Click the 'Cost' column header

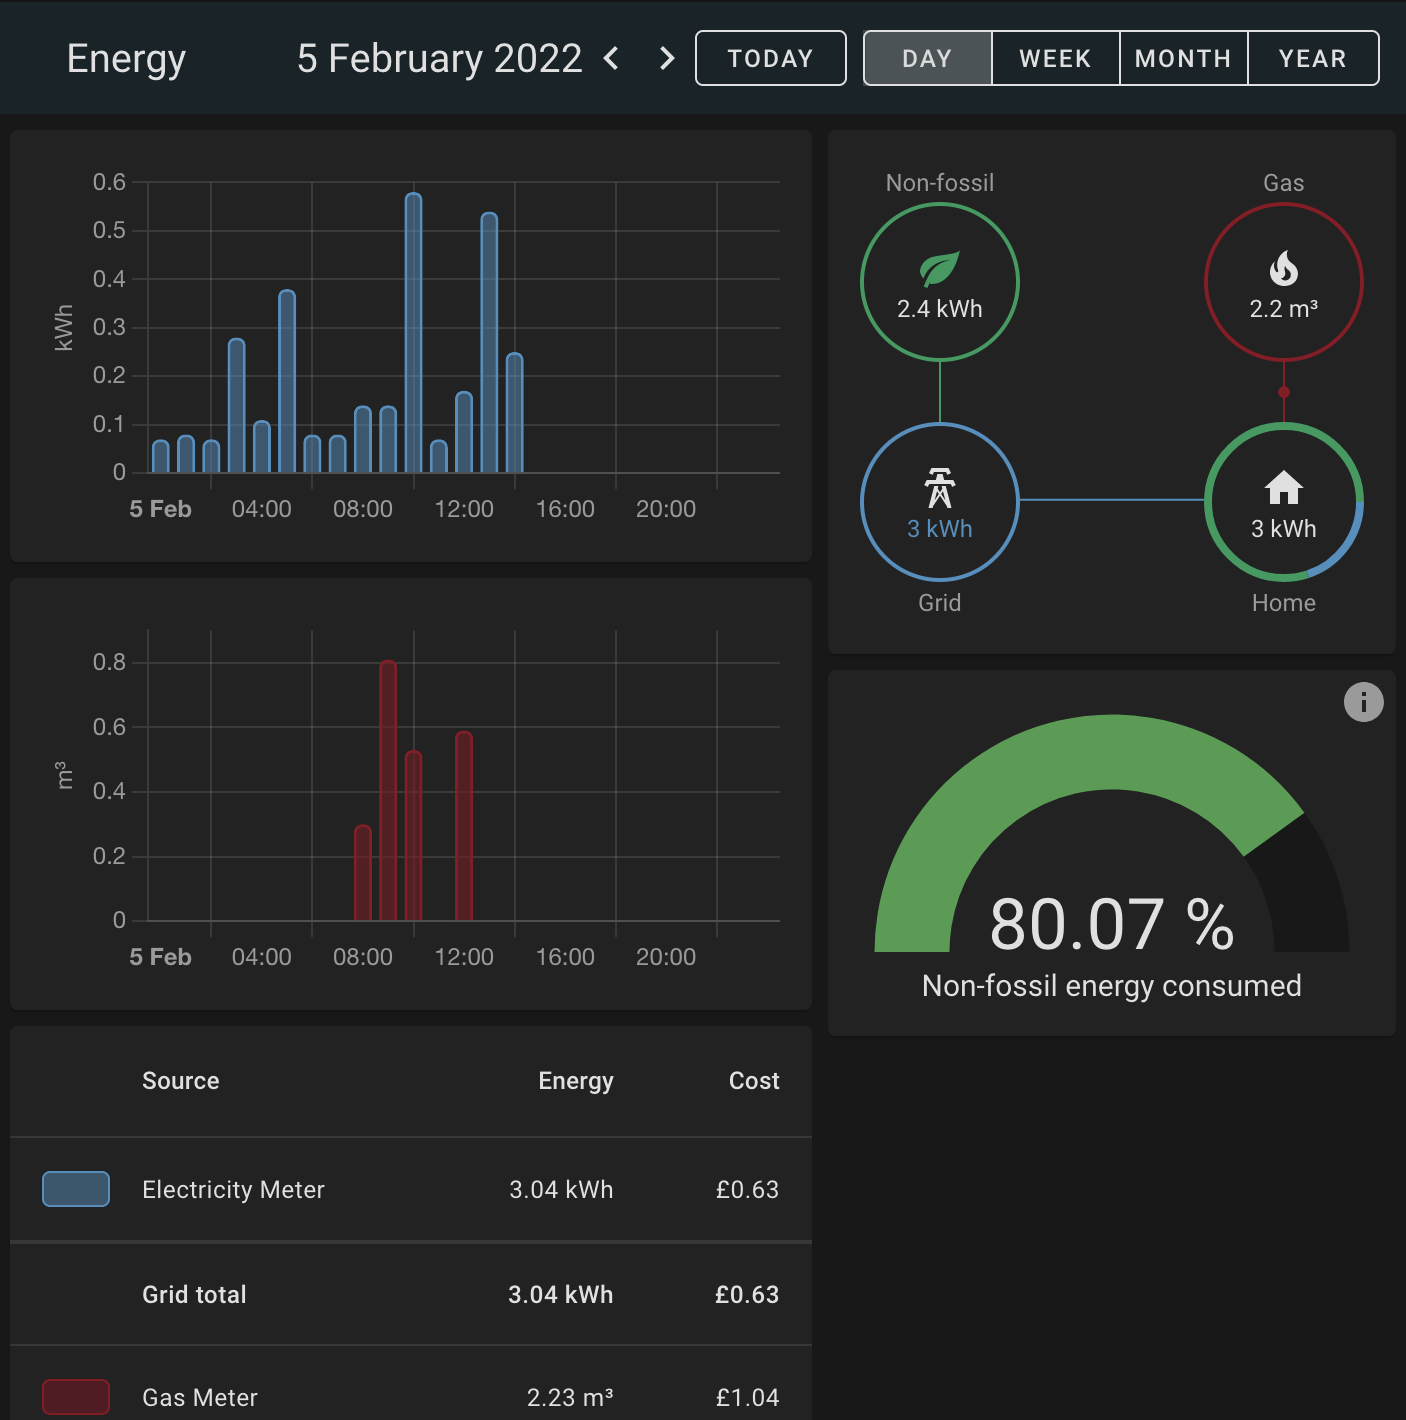(x=754, y=1080)
